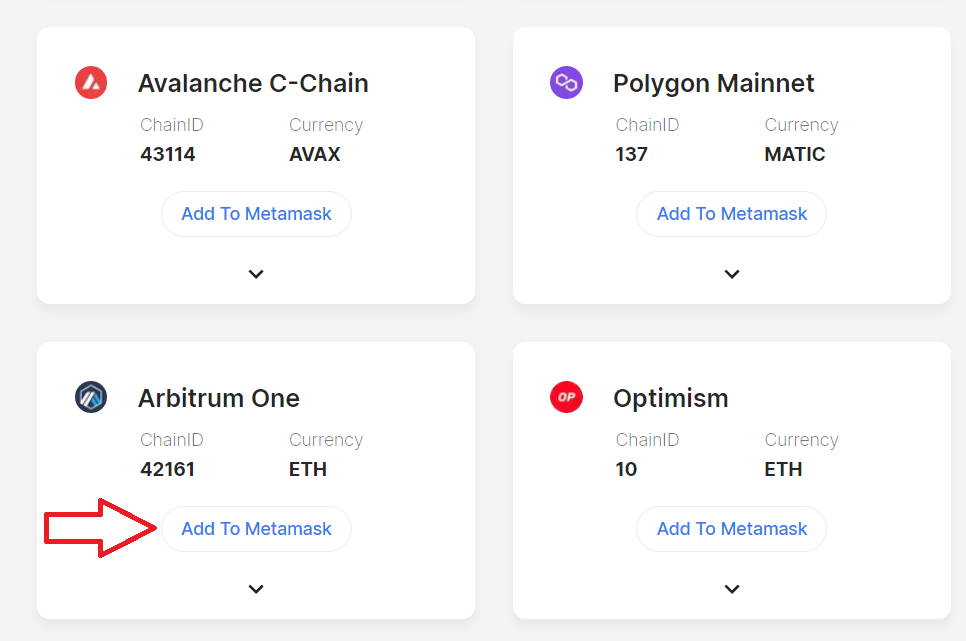Add Arbitrum One to Metamask
Screen dimensions: 966x641
point(256,529)
